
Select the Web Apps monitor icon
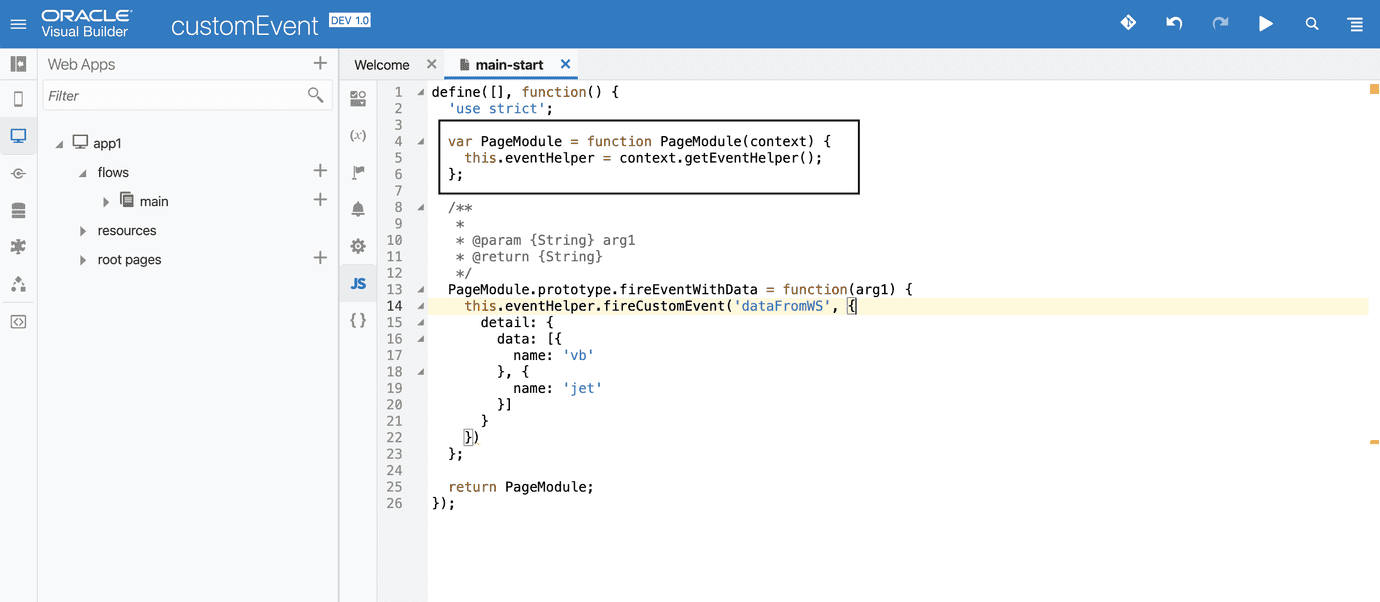(18, 136)
